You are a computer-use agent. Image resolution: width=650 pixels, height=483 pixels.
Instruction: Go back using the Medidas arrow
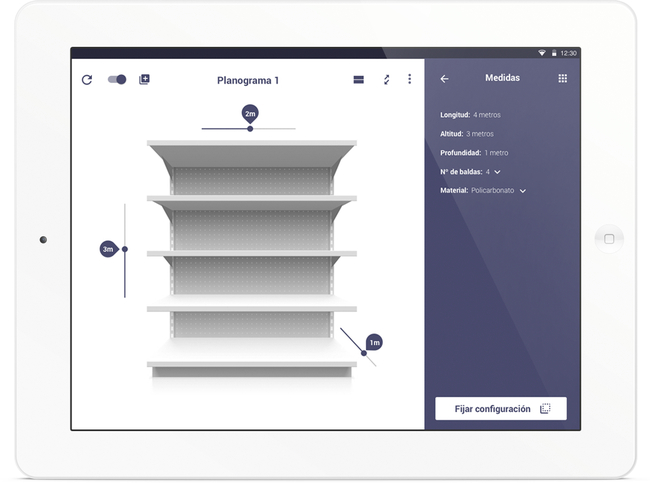(x=444, y=79)
